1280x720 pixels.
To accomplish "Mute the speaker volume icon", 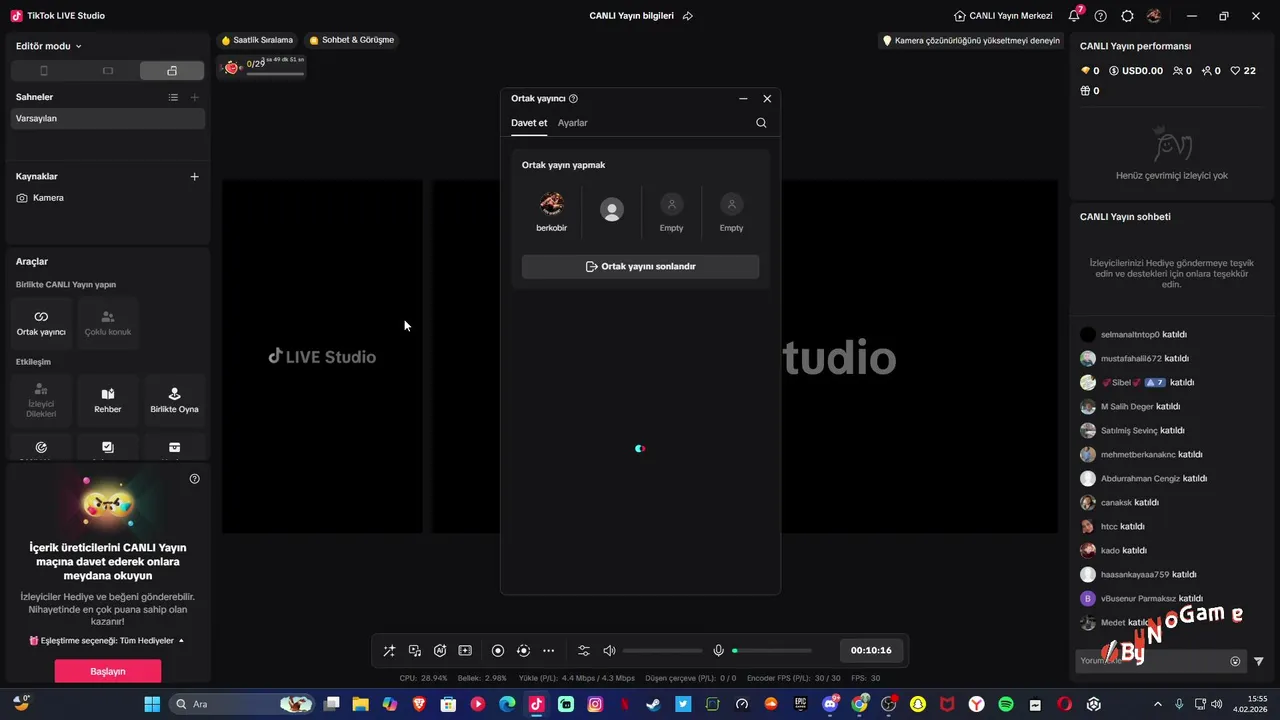I will 609,651.
